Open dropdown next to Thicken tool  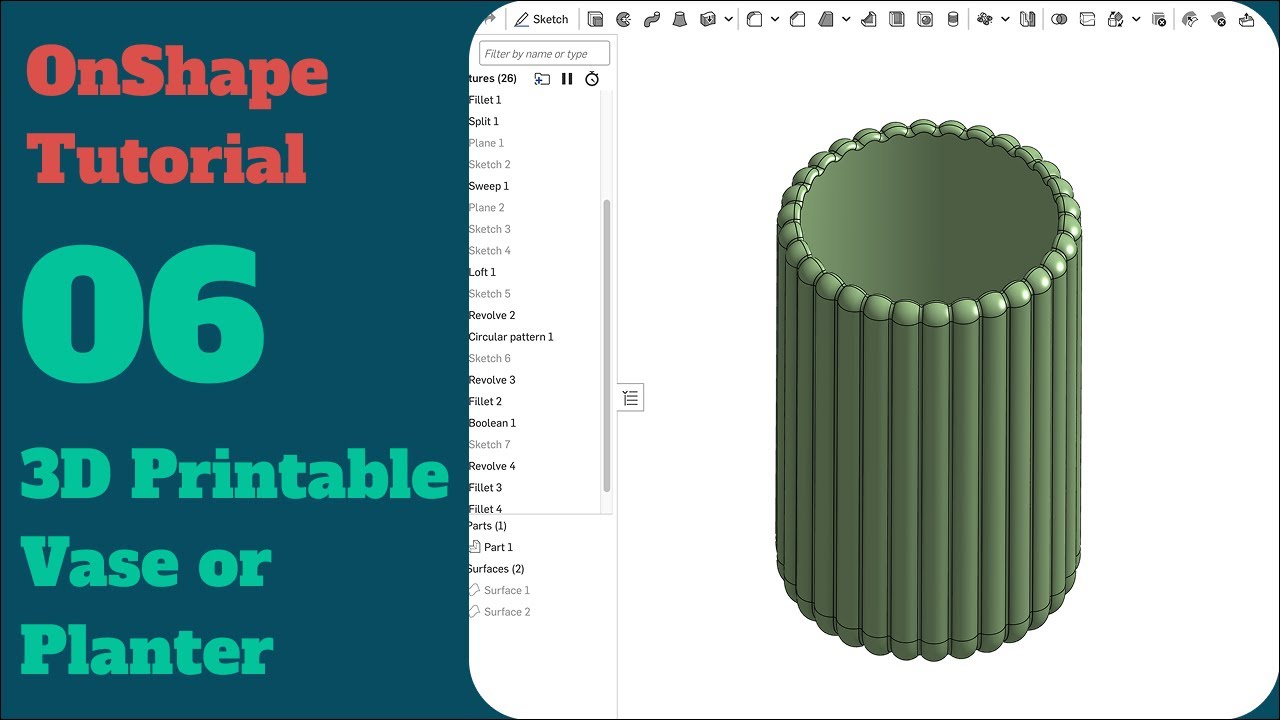coord(729,19)
